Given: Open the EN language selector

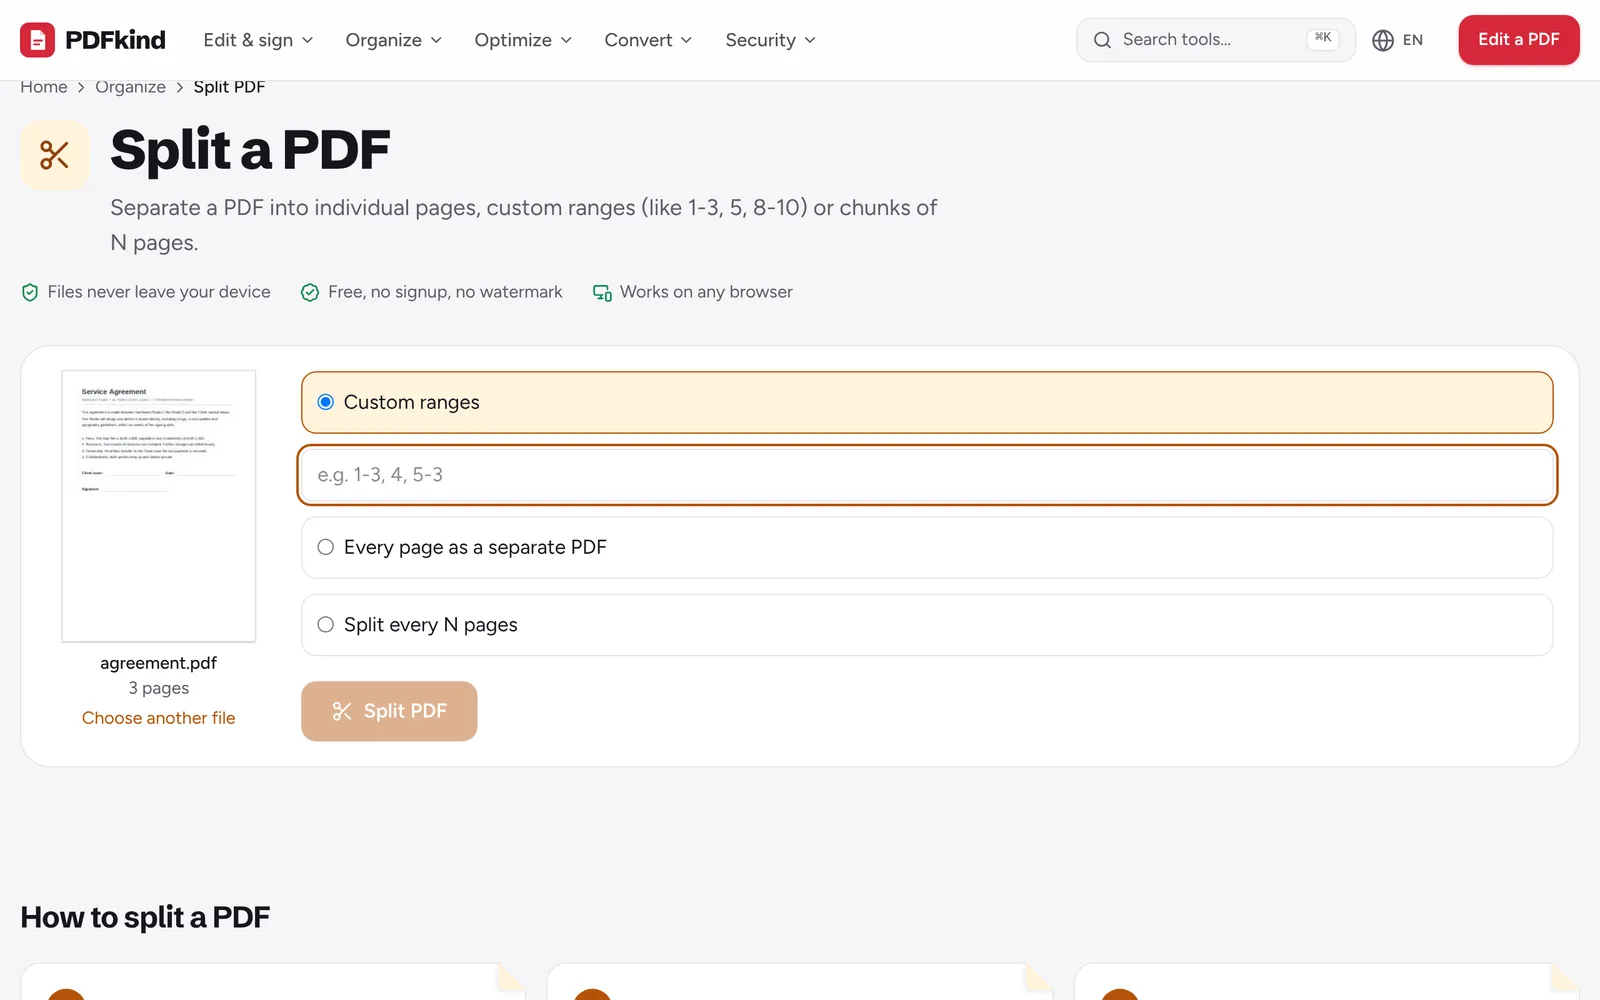Looking at the screenshot, I should click(1398, 40).
